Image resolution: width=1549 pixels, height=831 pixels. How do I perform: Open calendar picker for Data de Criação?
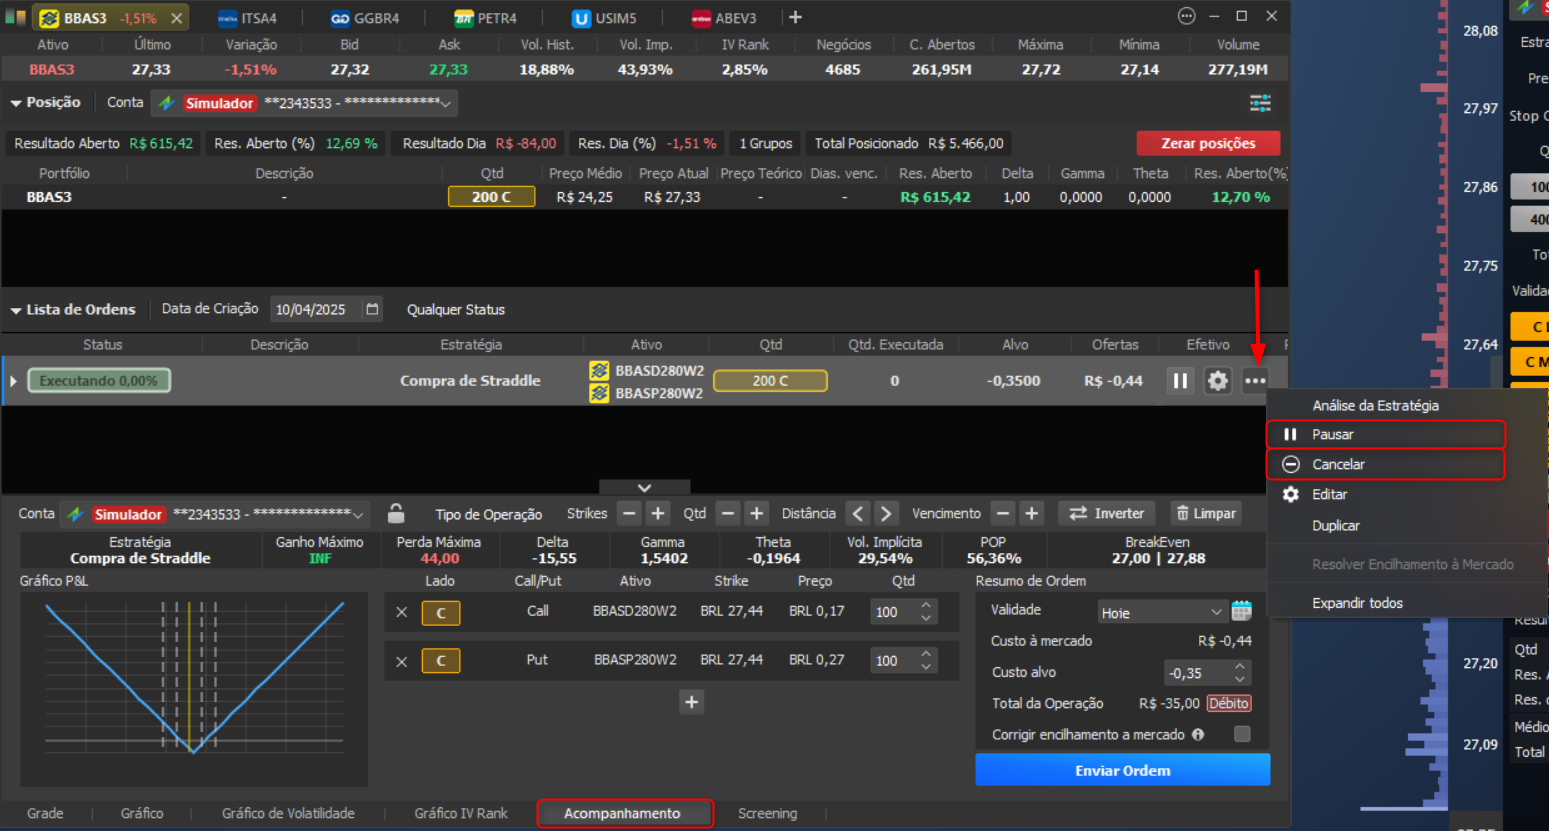click(x=372, y=309)
